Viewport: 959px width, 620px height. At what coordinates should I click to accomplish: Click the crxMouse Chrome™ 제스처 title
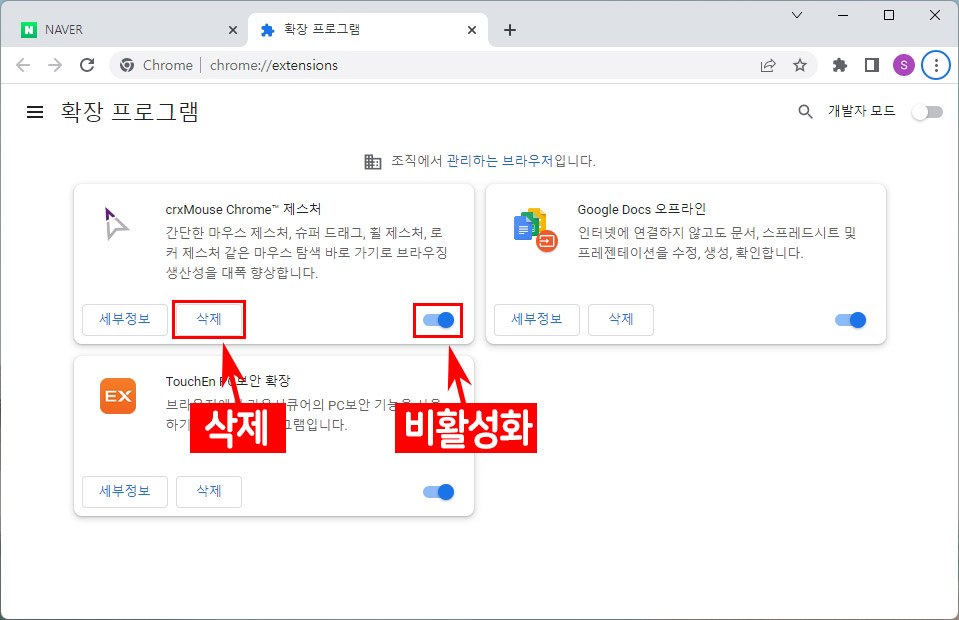pos(243,209)
